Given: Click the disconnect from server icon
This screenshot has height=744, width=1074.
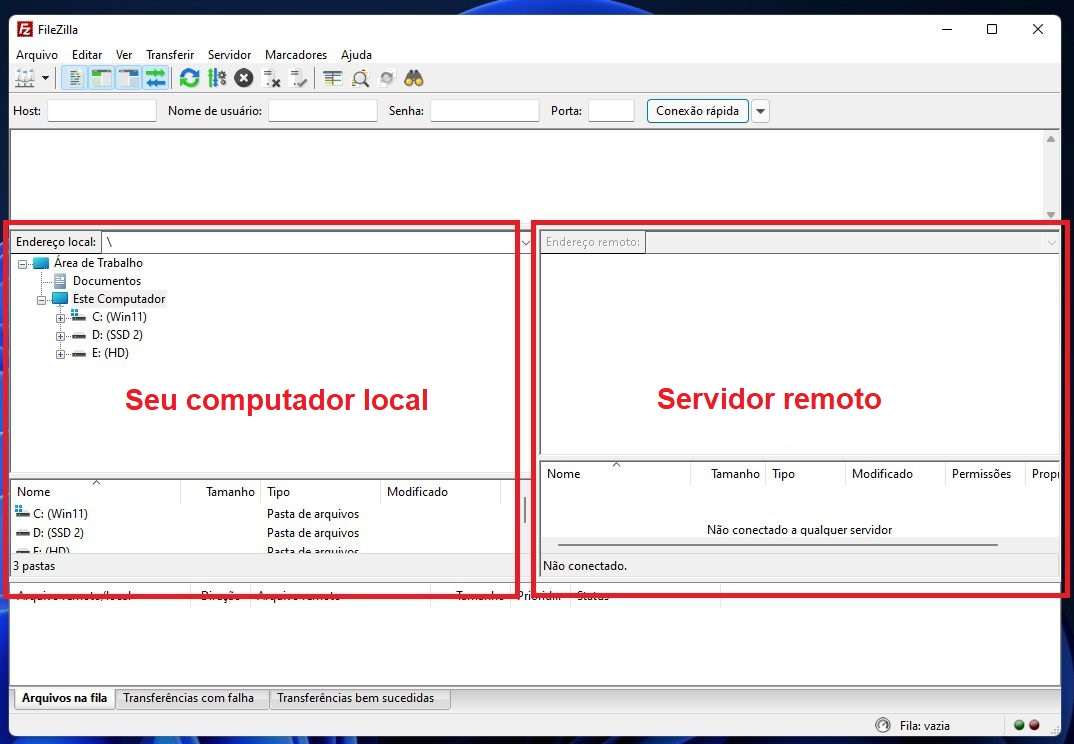Looking at the screenshot, I should [x=272, y=78].
